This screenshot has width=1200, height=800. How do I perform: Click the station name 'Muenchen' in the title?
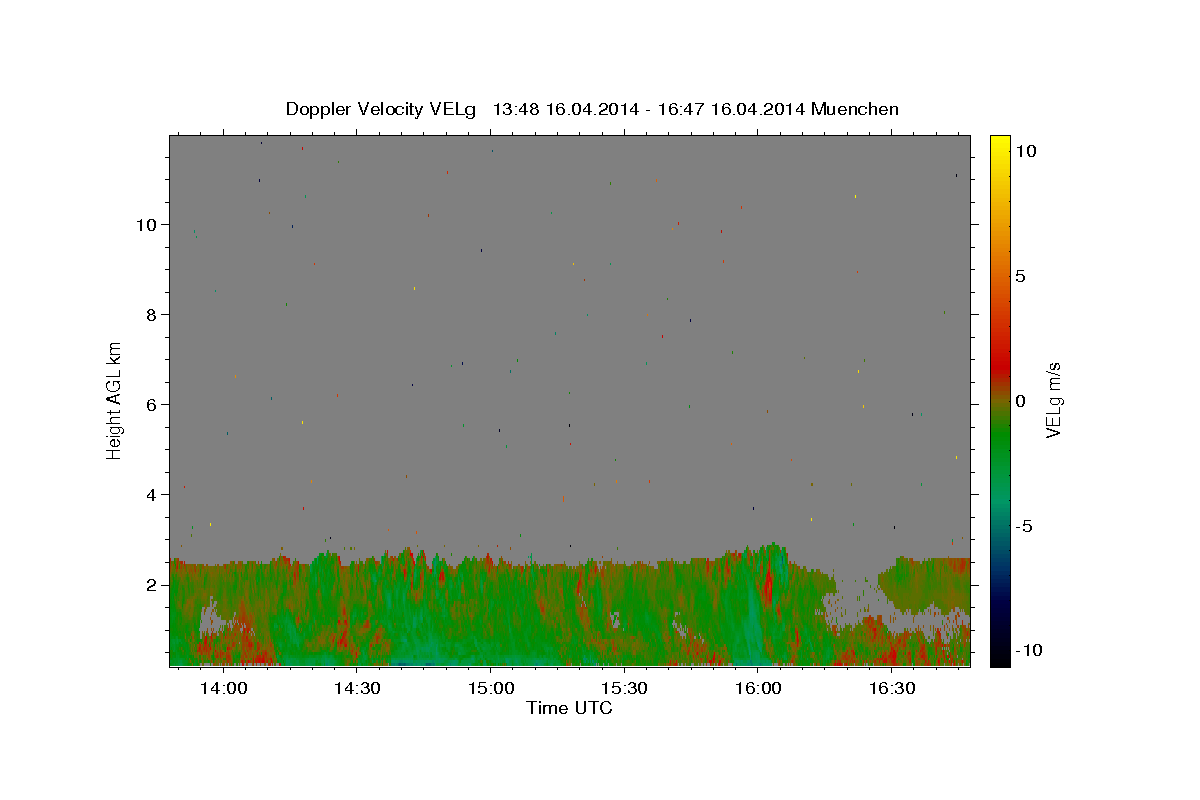click(856, 109)
